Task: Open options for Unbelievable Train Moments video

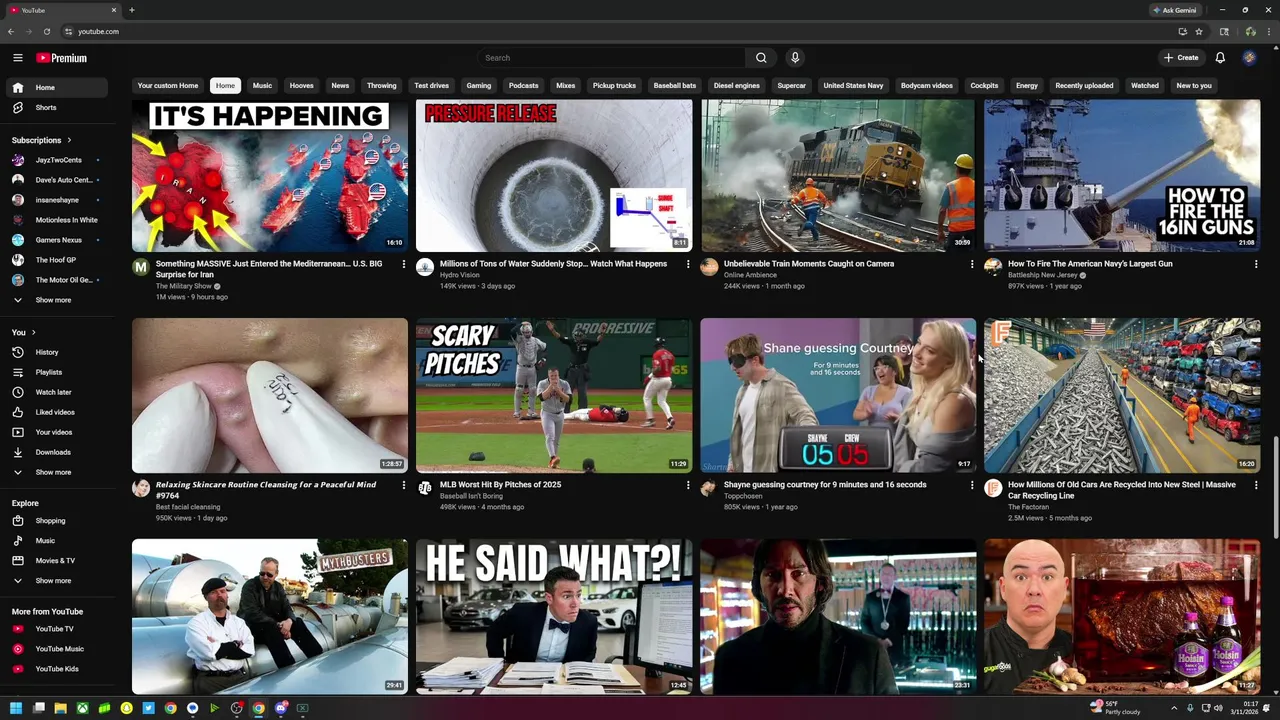Action: pyautogui.click(x=972, y=264)
